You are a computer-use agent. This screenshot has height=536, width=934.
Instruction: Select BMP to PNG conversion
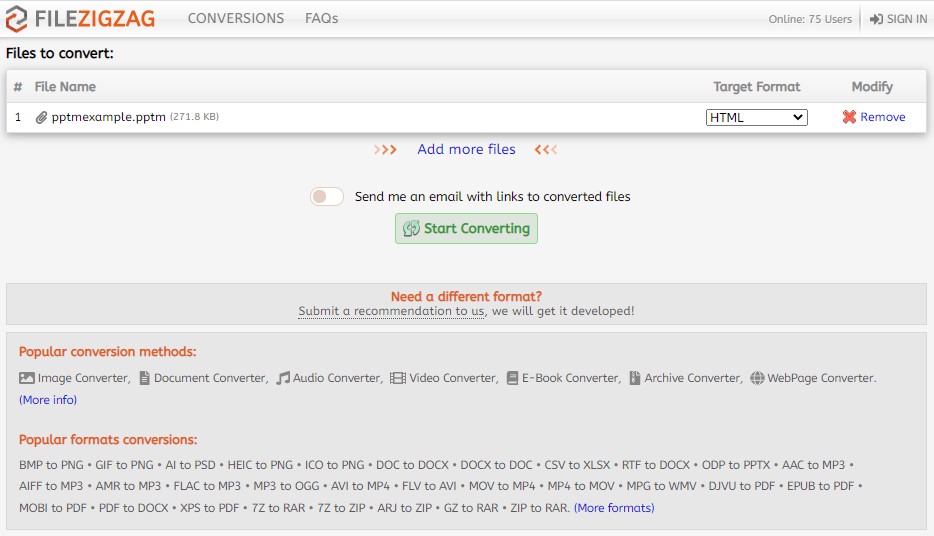point(51,465)
